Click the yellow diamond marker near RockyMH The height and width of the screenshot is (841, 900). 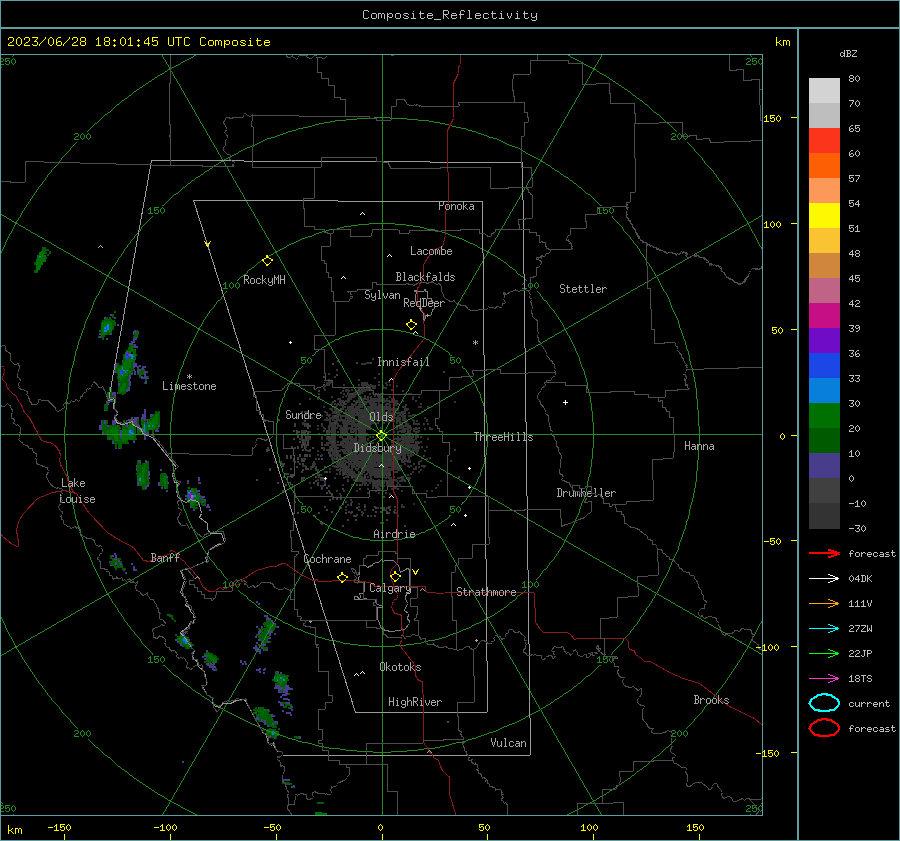coord(267,261)
